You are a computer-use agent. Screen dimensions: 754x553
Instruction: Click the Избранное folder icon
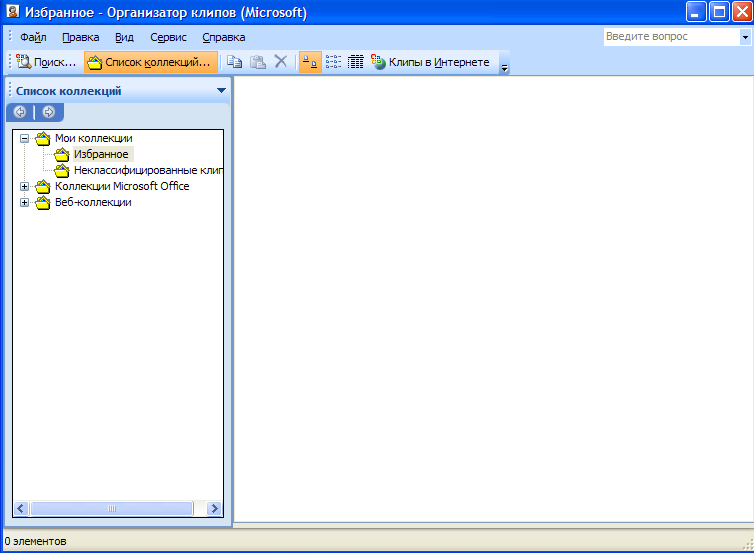[x=62, y=154]
